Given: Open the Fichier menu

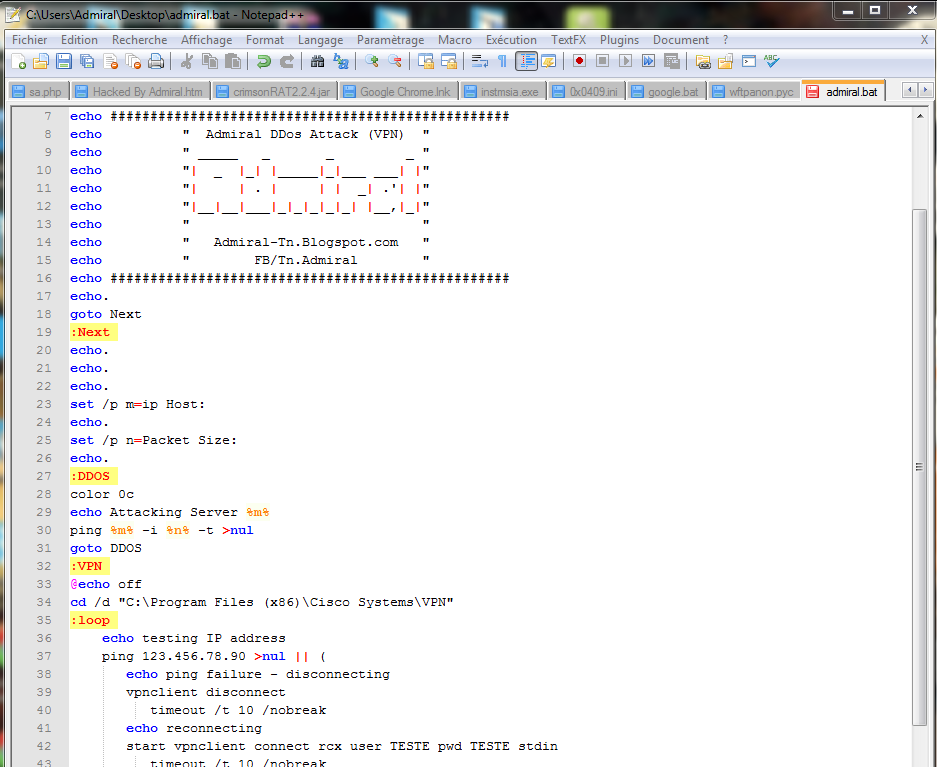Looking at the screenshot, I should (x=29, y=40).
